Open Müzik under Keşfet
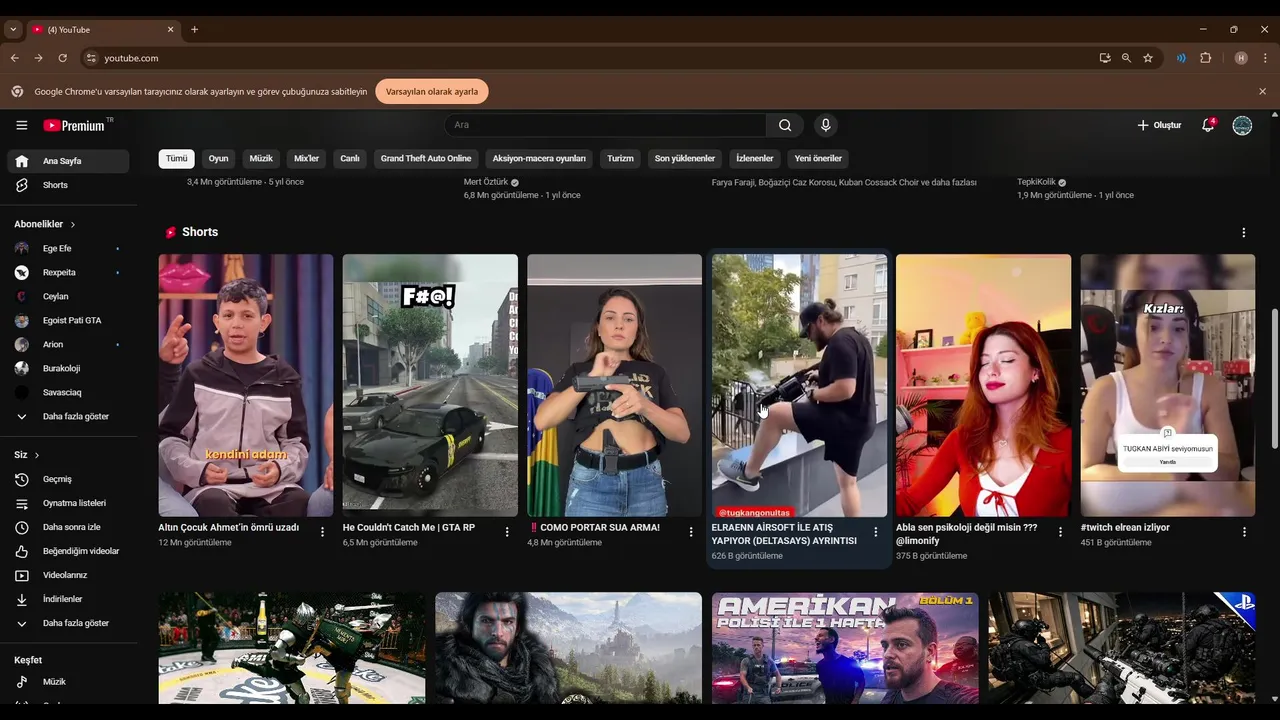The height and width of the screenshot is (720, 1280). pyautogui.click(x=68, y=682)
